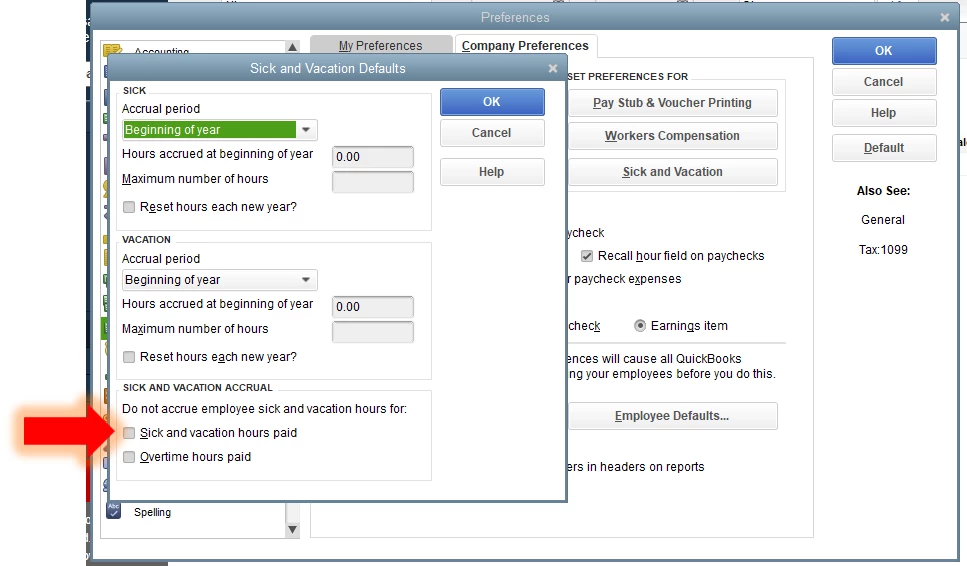Screen dimensions: 967x566
Task: Click the Employee Defaults button
Action: tap(672, 416)
